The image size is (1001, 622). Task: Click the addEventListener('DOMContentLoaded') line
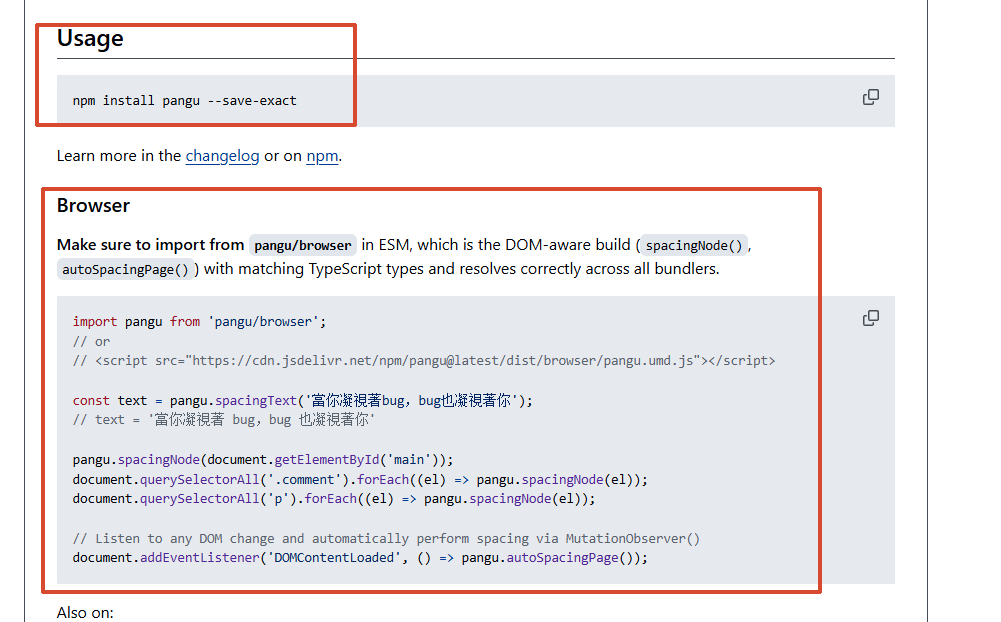click(x=360, y=558)
